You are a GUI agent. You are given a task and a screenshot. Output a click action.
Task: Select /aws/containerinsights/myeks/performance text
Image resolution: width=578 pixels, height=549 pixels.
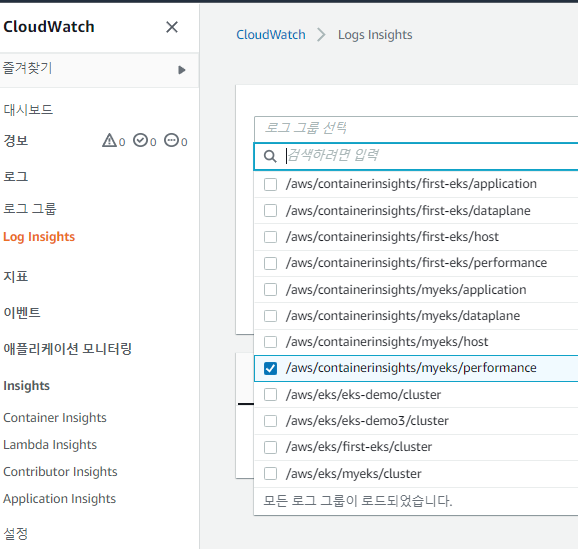[411, 368]
